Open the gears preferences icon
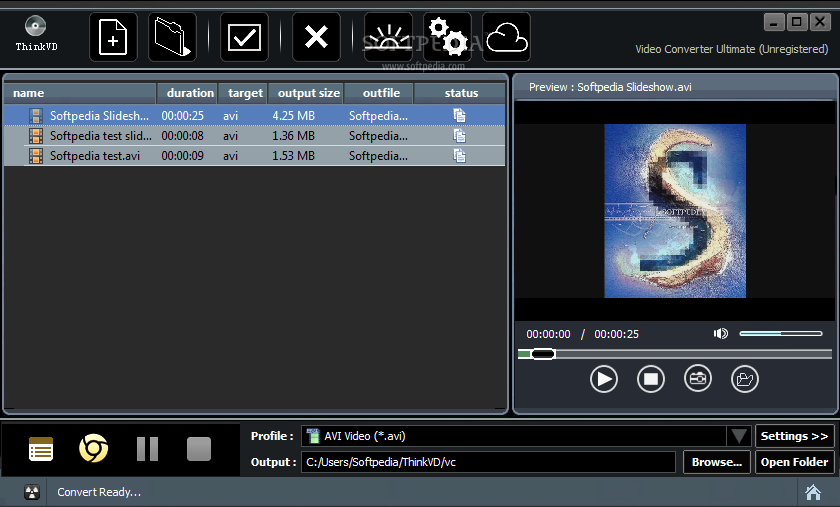Image resolution: width=840 pixels, height=507 pixels. tap(448, 37)
